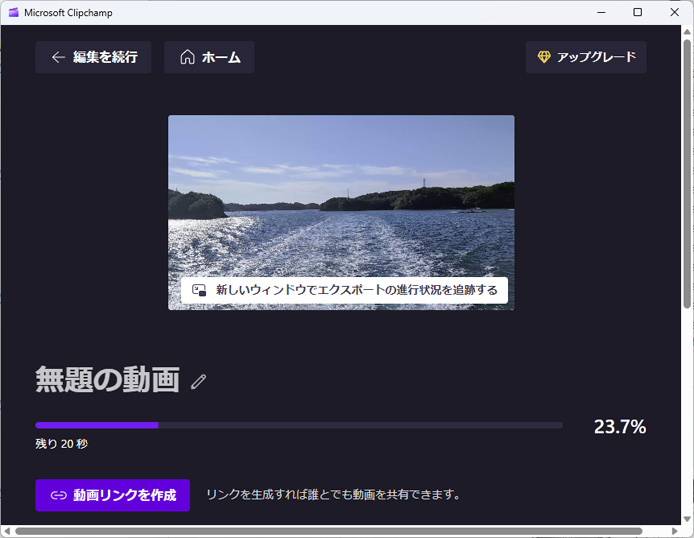Click the video preview thumbnail
The image size is (694, 538).
tap(341, 212)
